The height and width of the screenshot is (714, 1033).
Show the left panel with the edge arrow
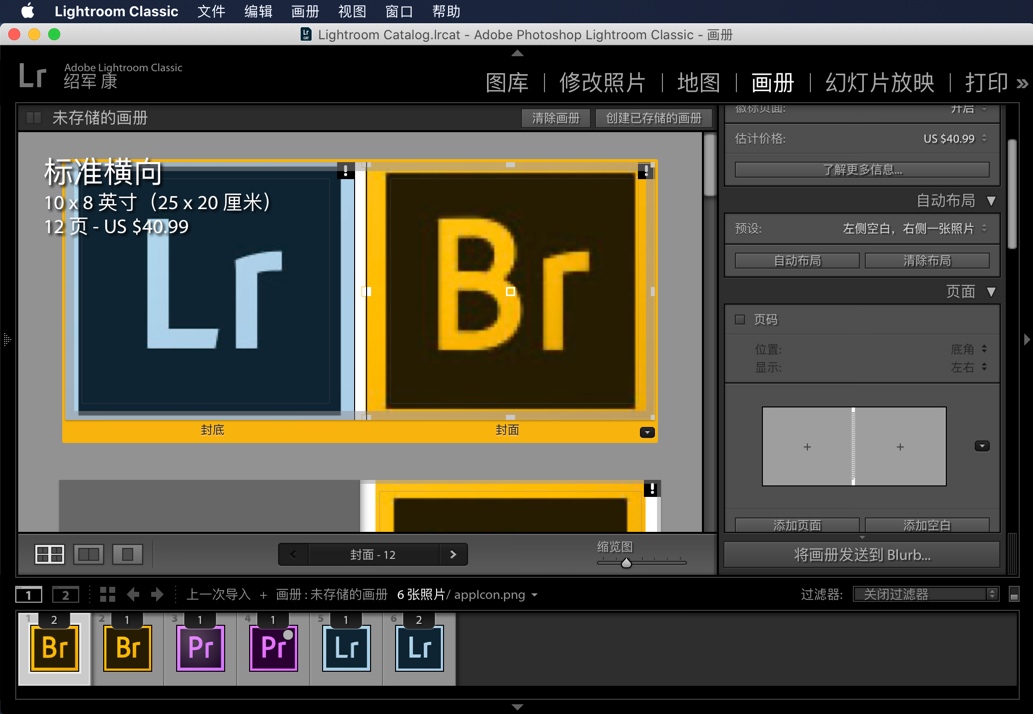(x=7, y=339)
